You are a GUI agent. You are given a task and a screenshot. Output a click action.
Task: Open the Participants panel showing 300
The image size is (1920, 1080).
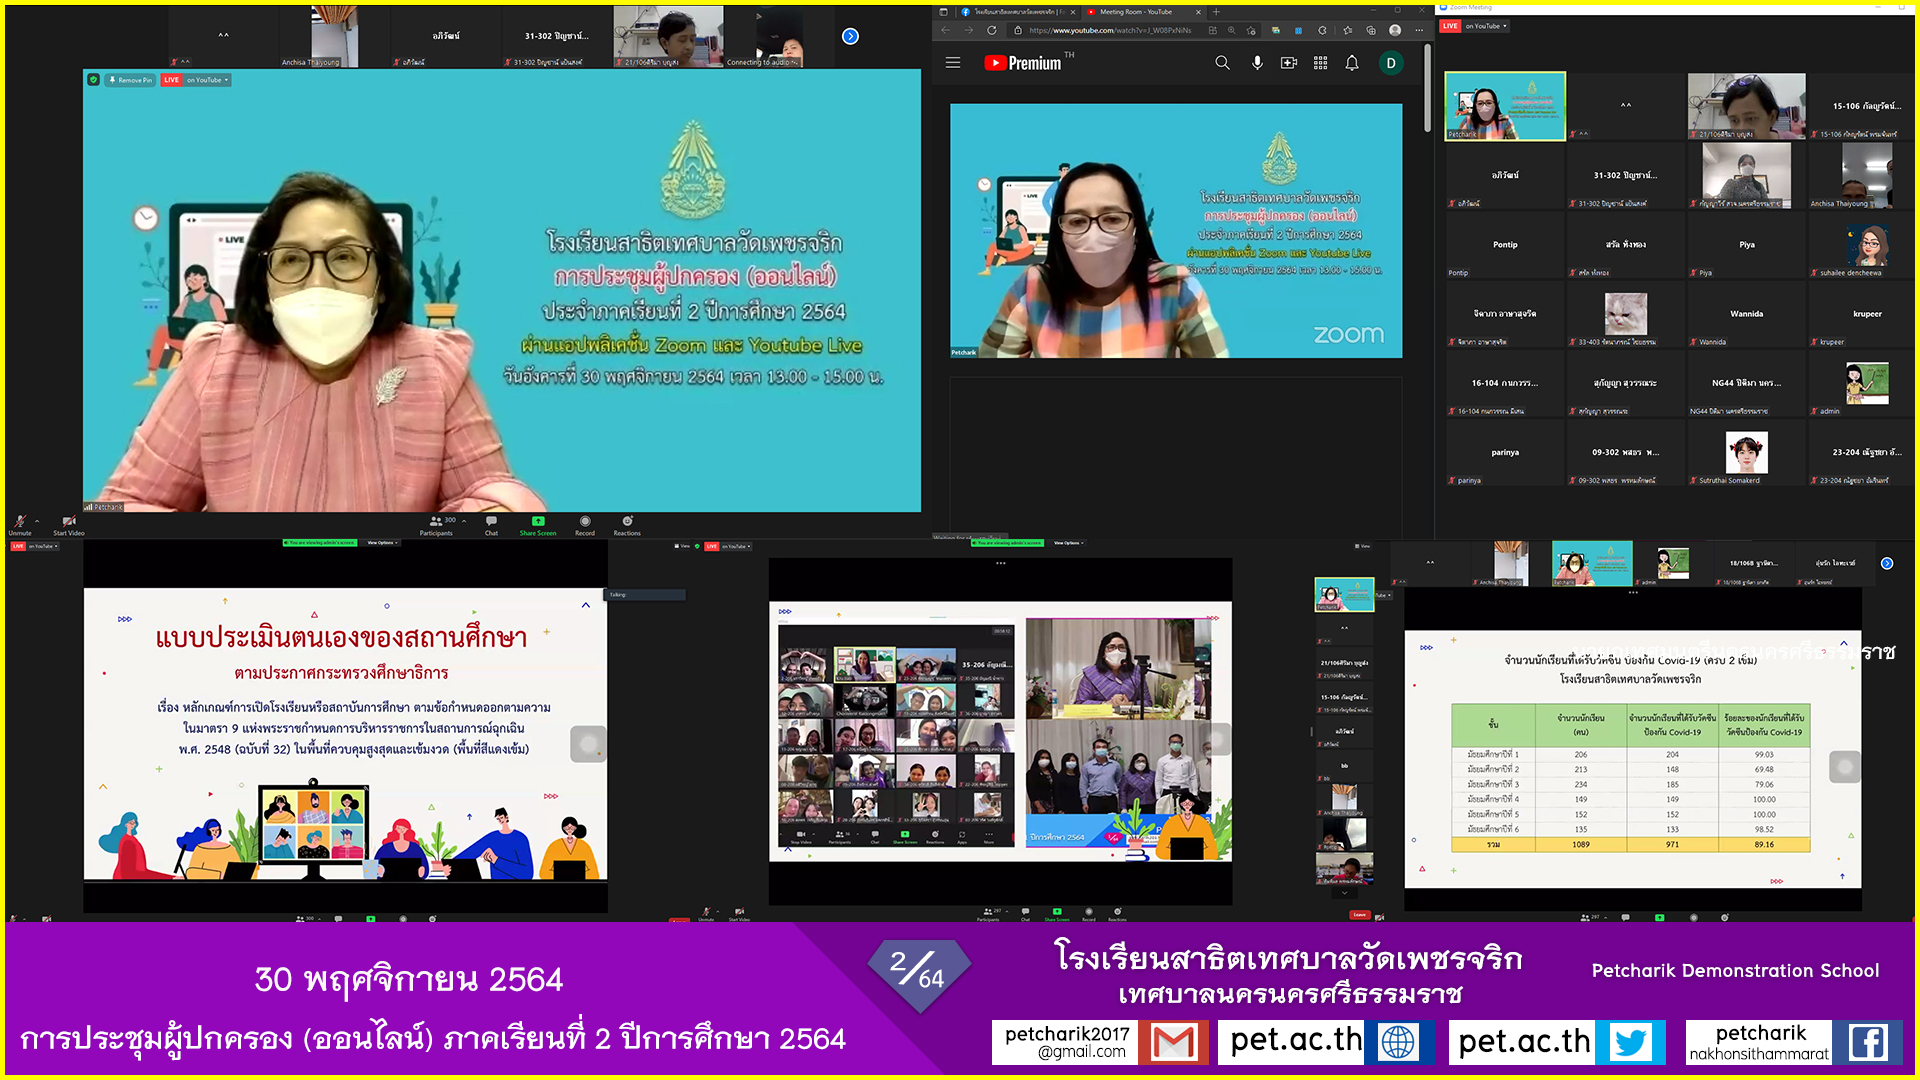[x=436, y=525]
